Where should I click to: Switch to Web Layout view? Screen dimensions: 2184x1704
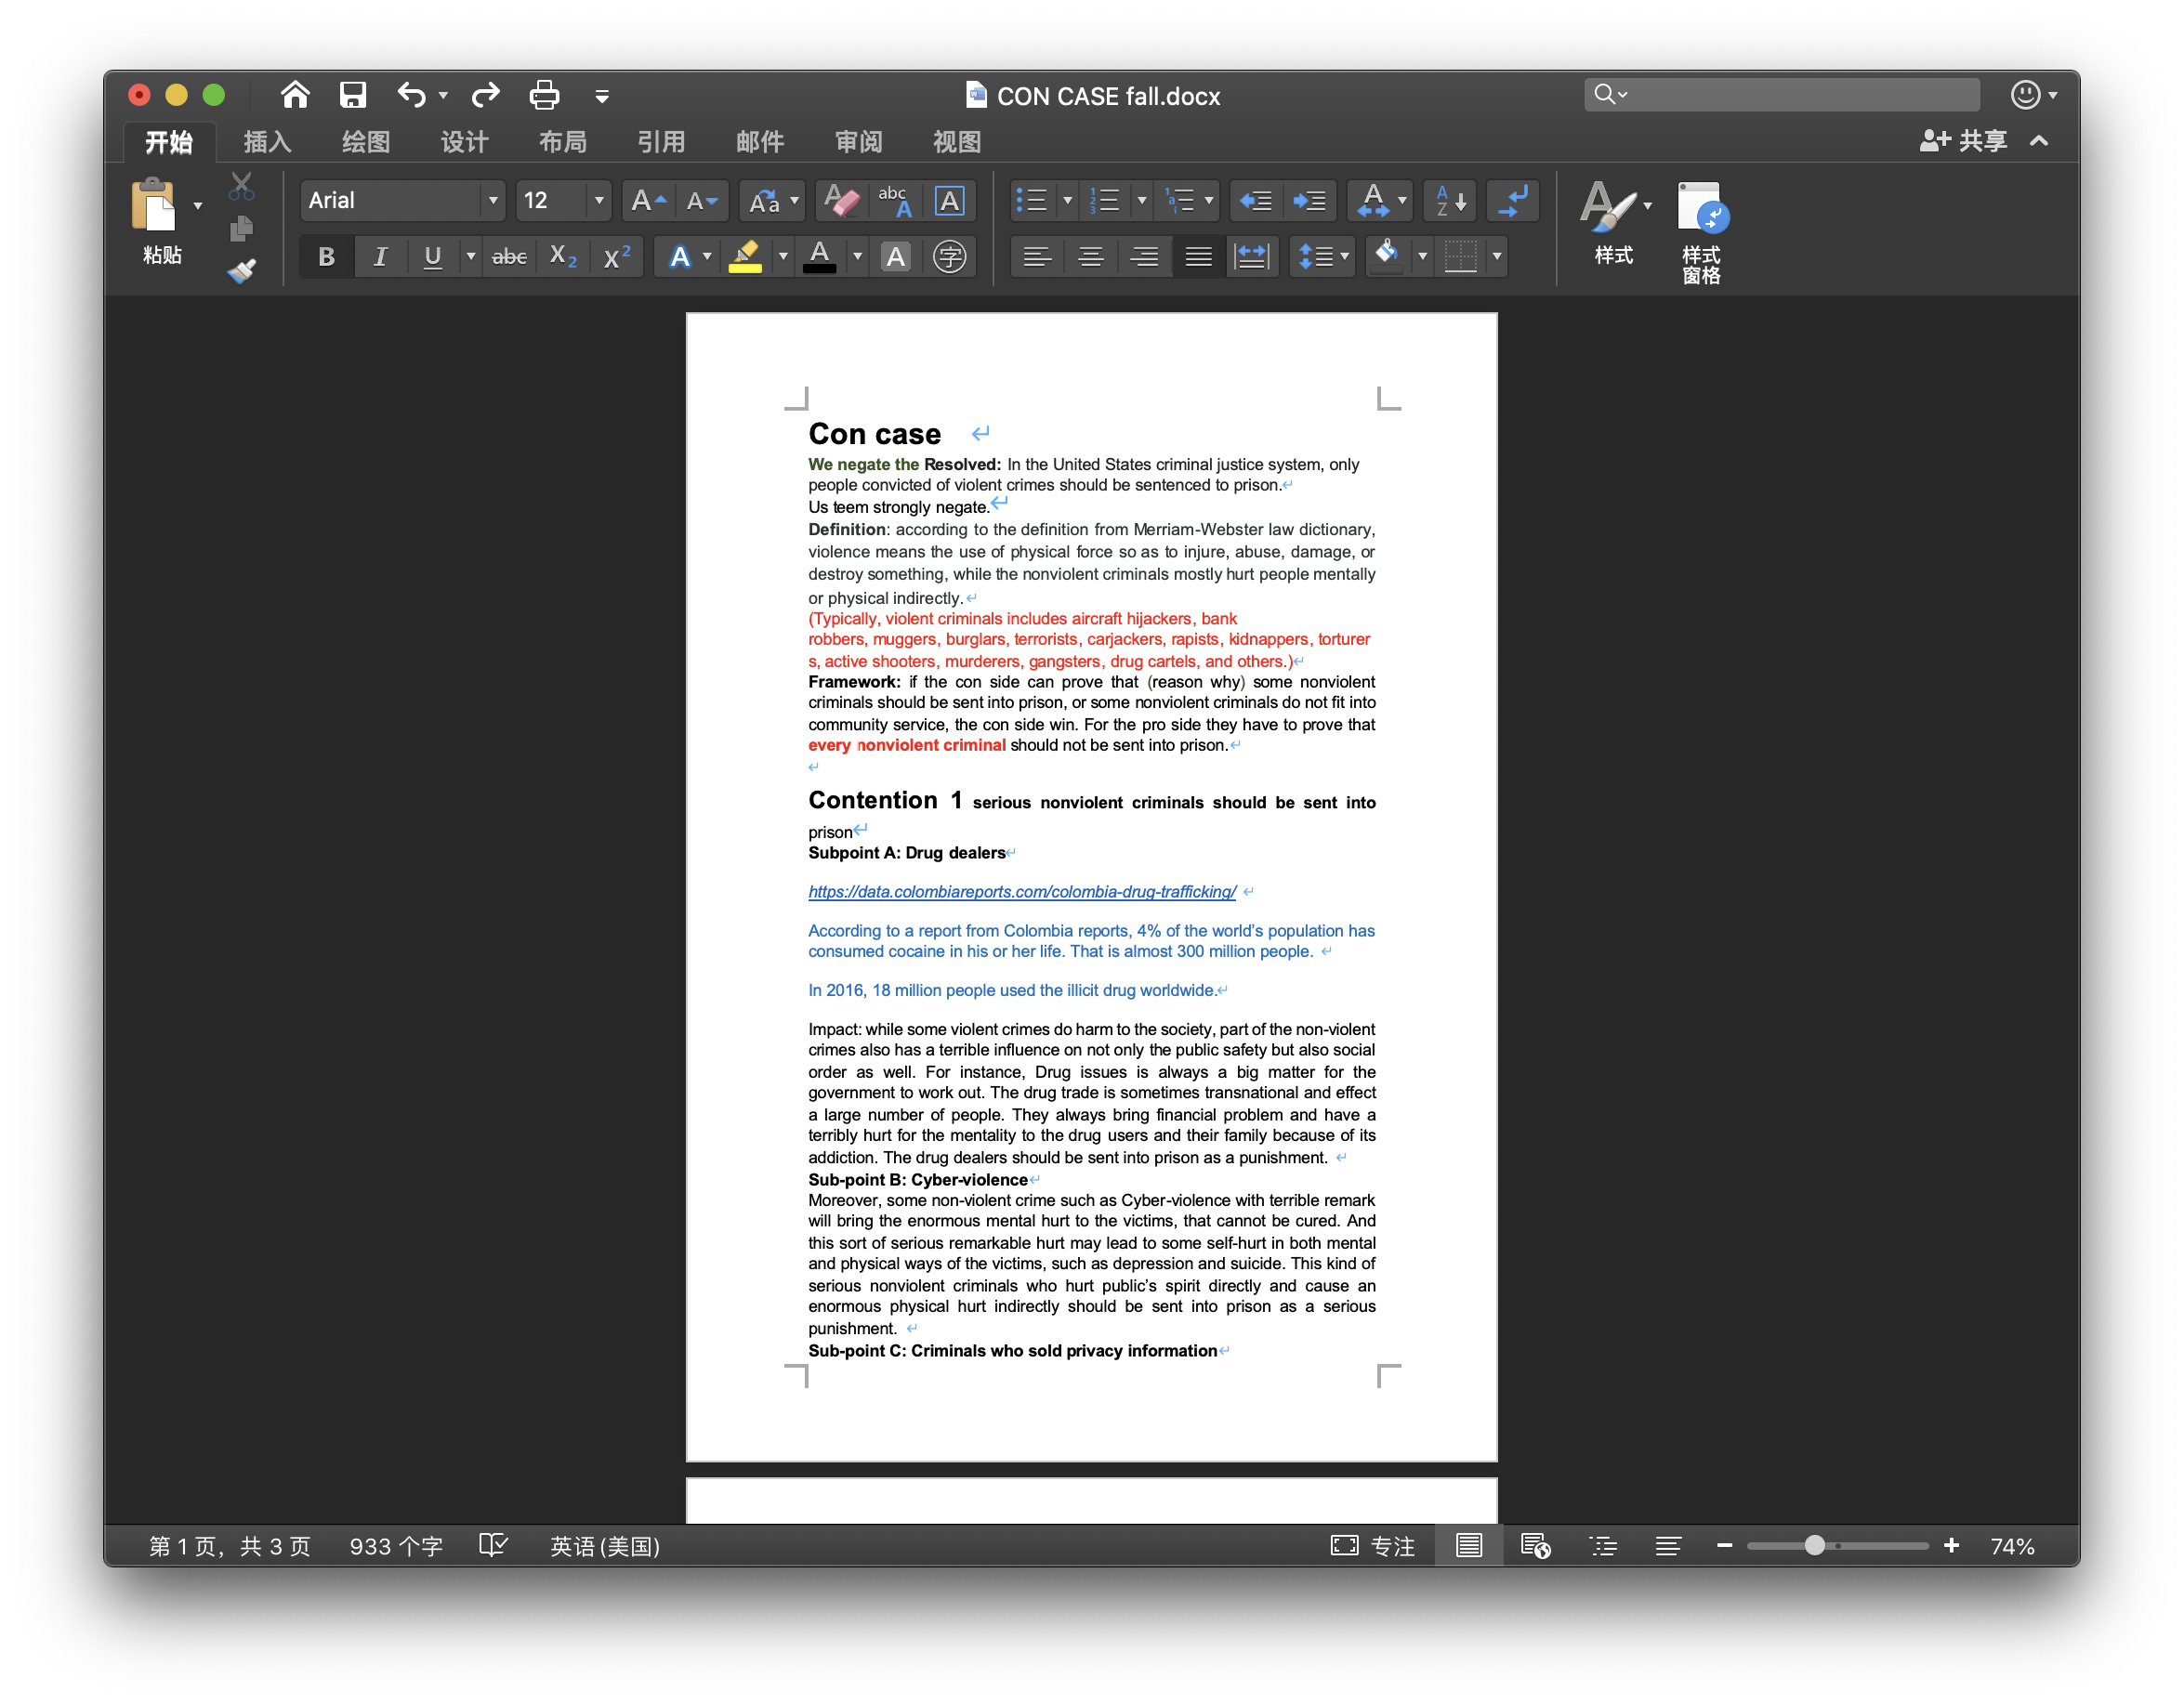click(1535, 1546)
